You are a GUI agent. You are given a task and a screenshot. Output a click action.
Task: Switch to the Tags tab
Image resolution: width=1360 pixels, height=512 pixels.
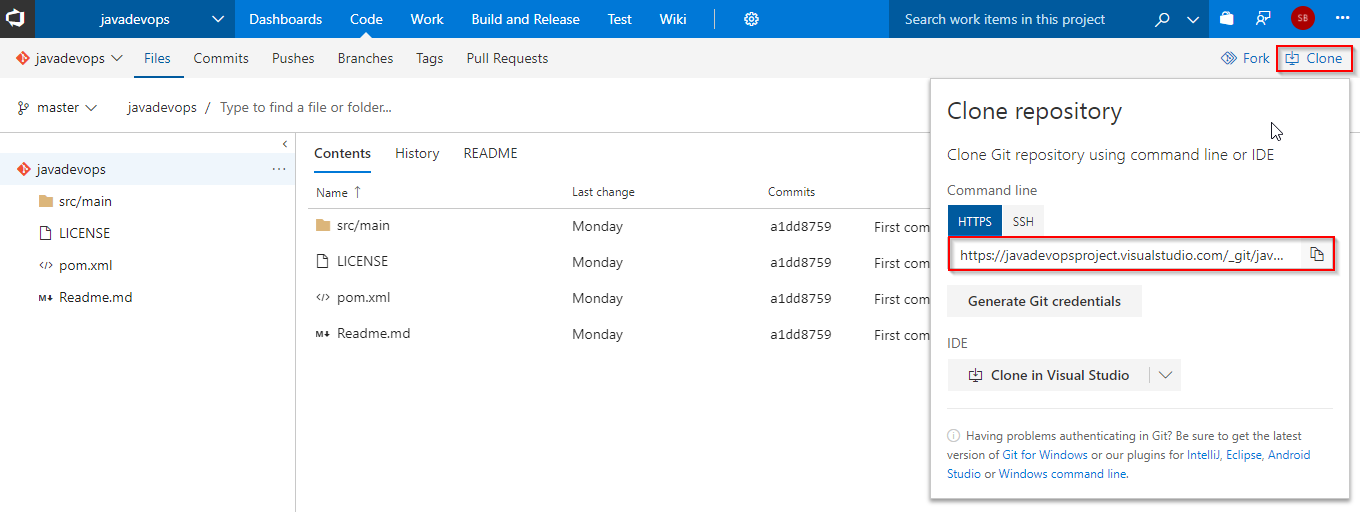point(429,58)
